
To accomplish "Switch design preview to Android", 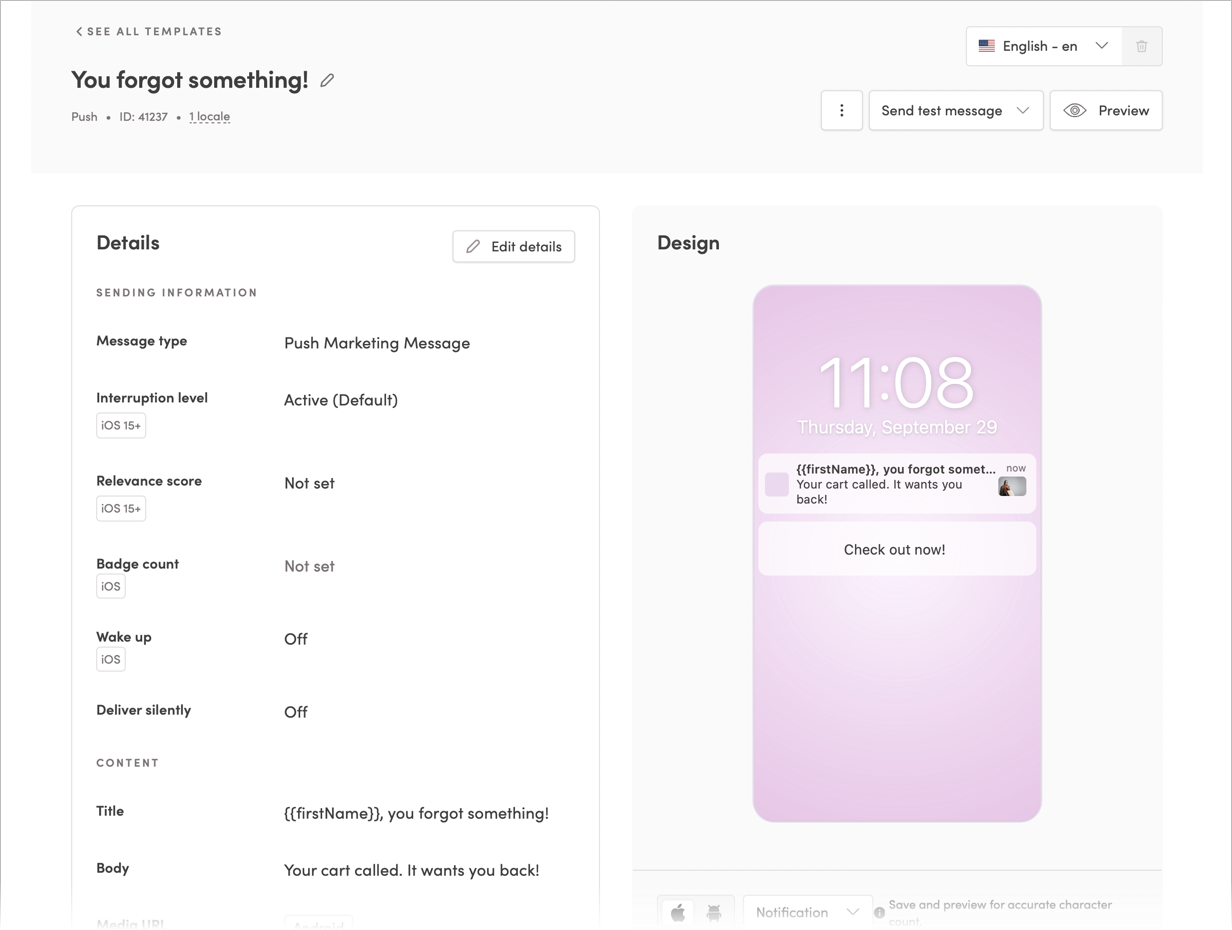I will 714,912.
